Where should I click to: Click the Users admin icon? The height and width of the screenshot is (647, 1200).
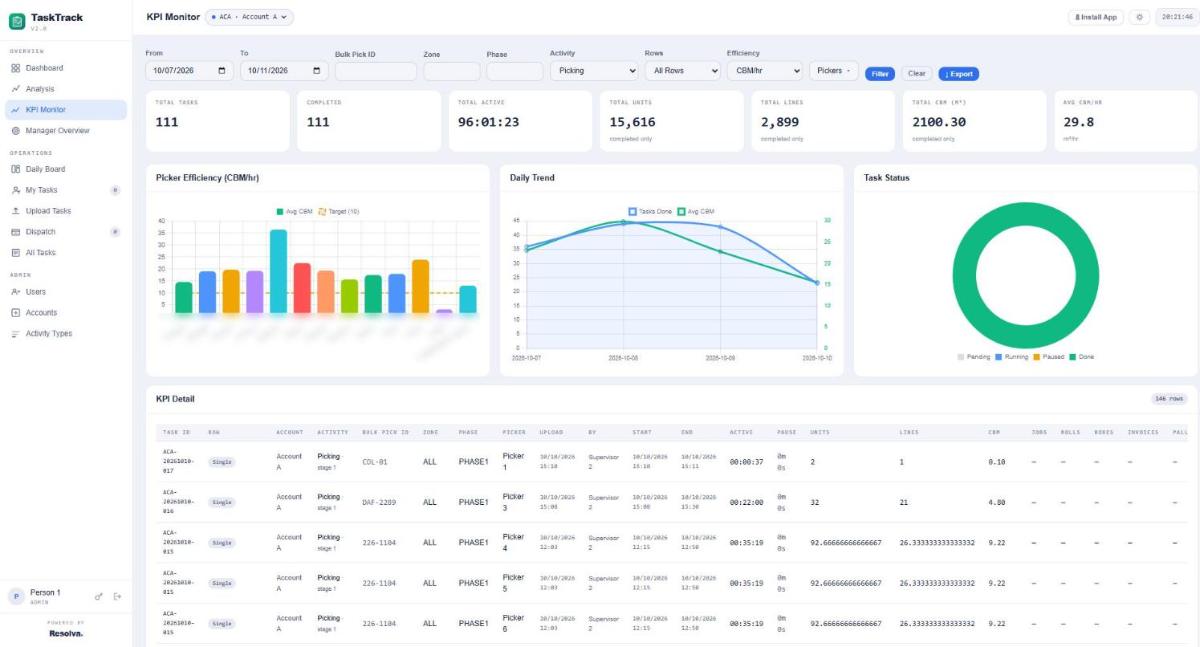(x=16, y=292)
